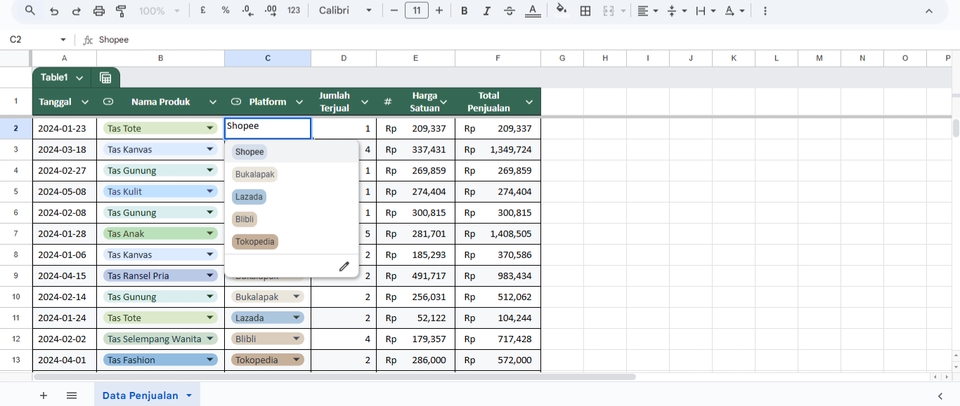Open the Tas Tote dropdown in row 2
The width and height of the screenshot is (960, 406).
pyautogui.click(x=210, y=129)
